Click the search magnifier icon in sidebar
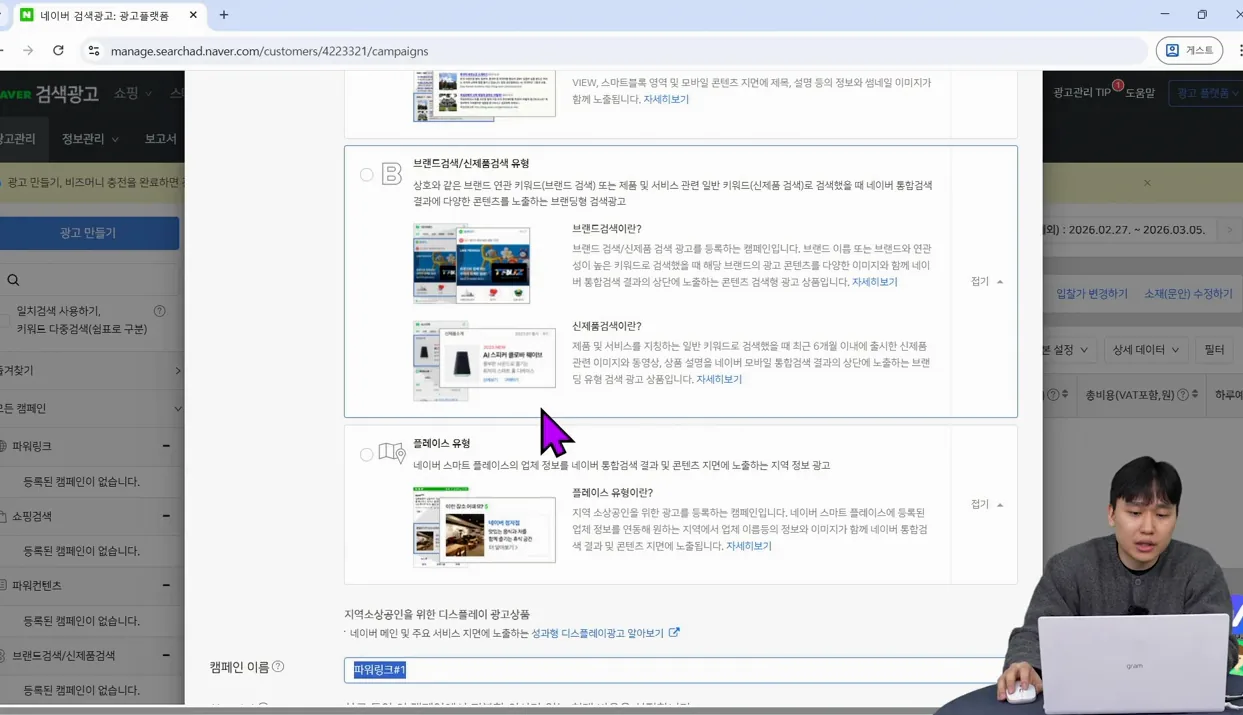This screenshot has width=1243, height=715. click(x=13, y=280)
